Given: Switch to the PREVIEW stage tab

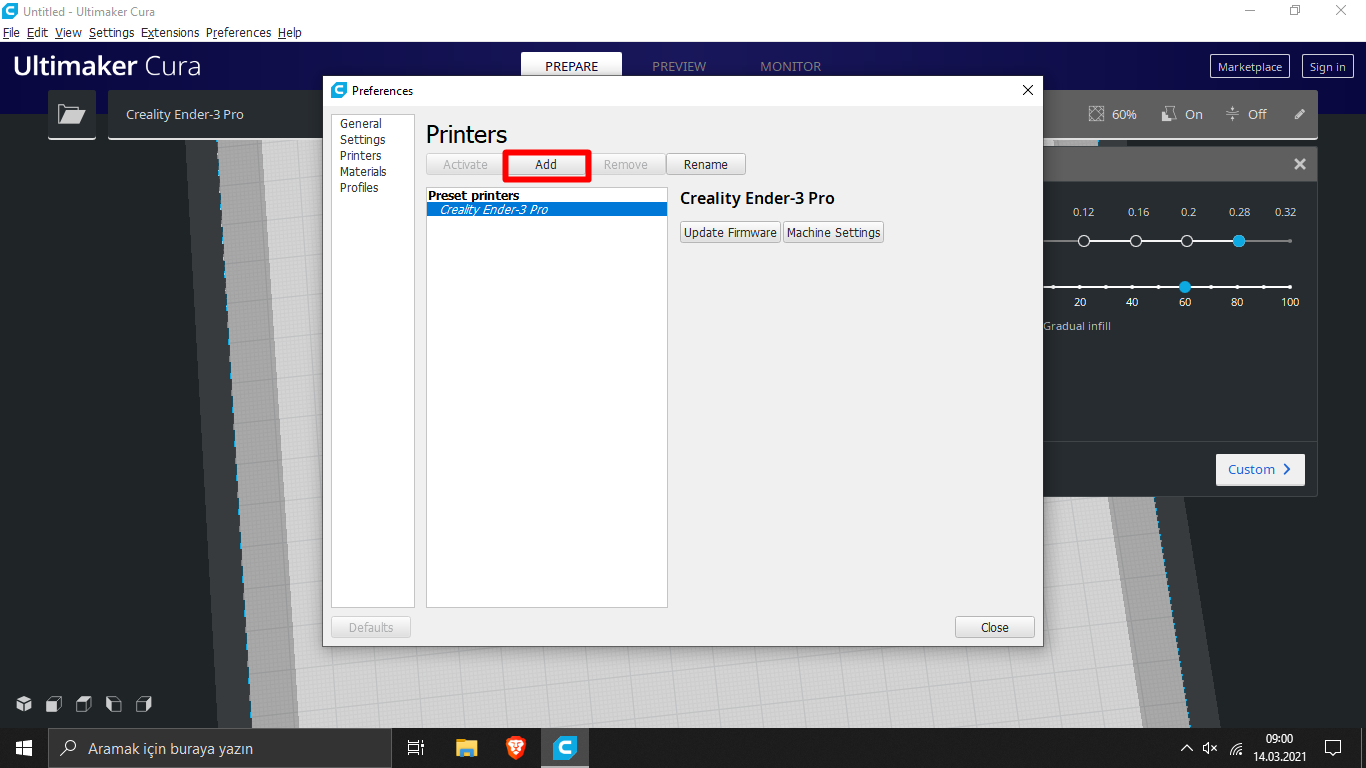Looking at the screenshot, I should [679, 66].
